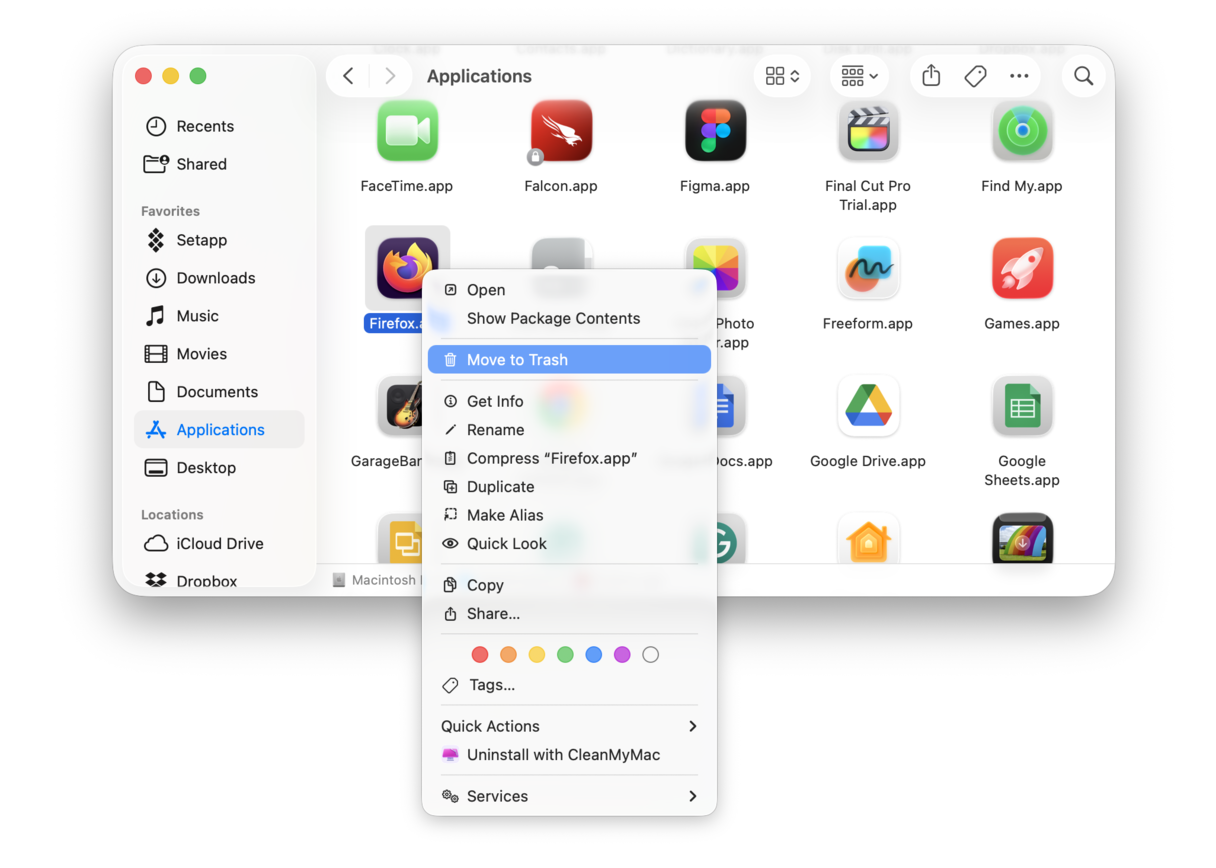
Task: Open the search field with the magnifier
Action: 1084,75
